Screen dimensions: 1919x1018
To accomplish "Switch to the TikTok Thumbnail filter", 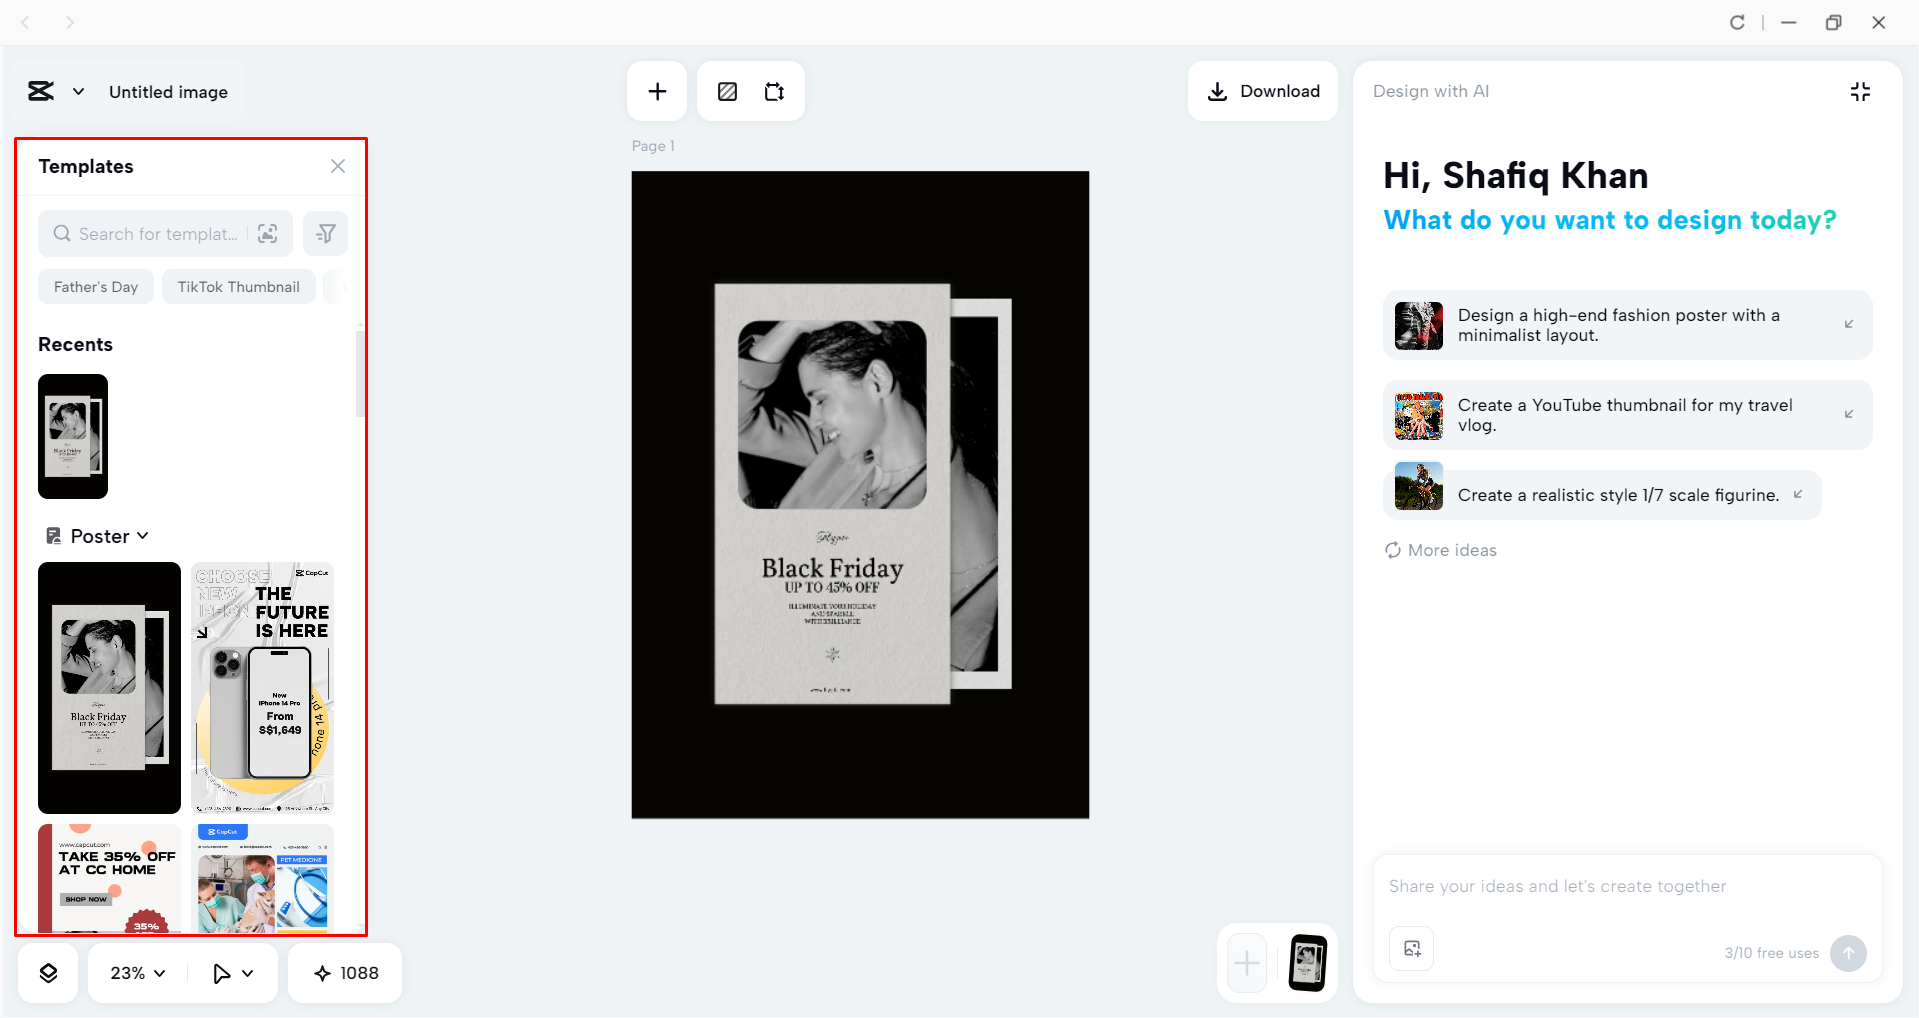I will coord(238,286).
